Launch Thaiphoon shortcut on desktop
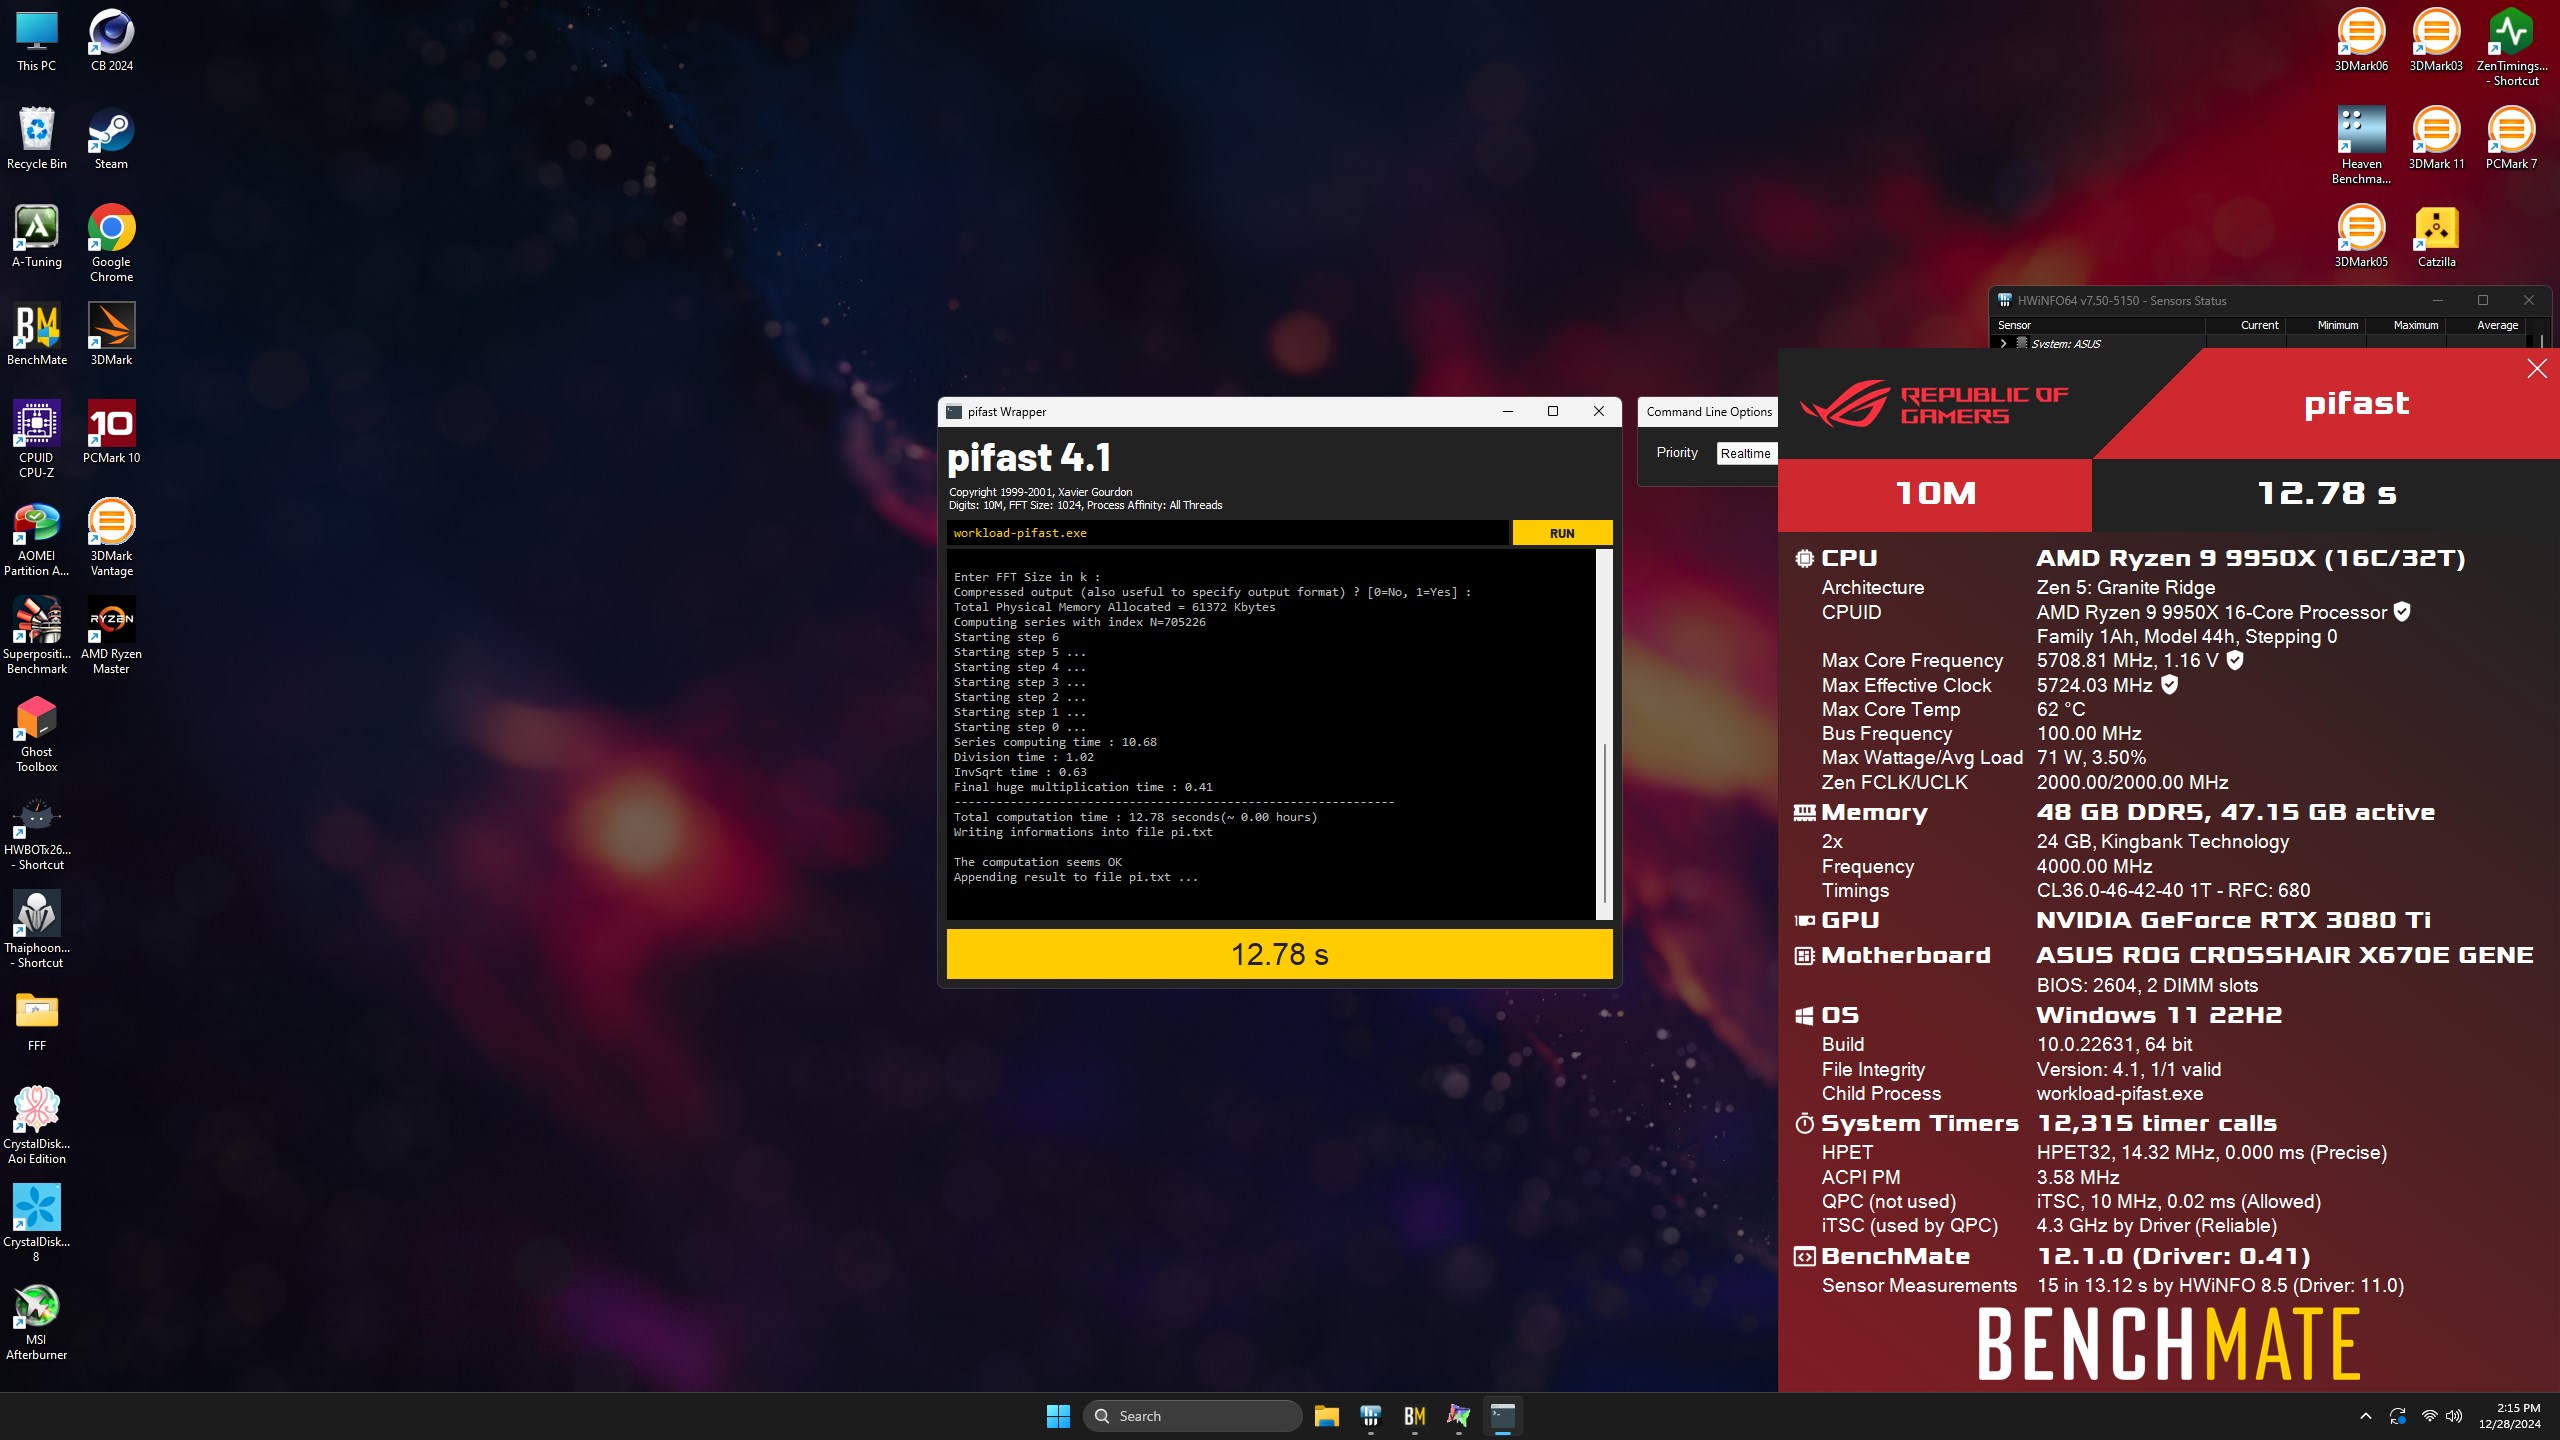 [37, 929]
